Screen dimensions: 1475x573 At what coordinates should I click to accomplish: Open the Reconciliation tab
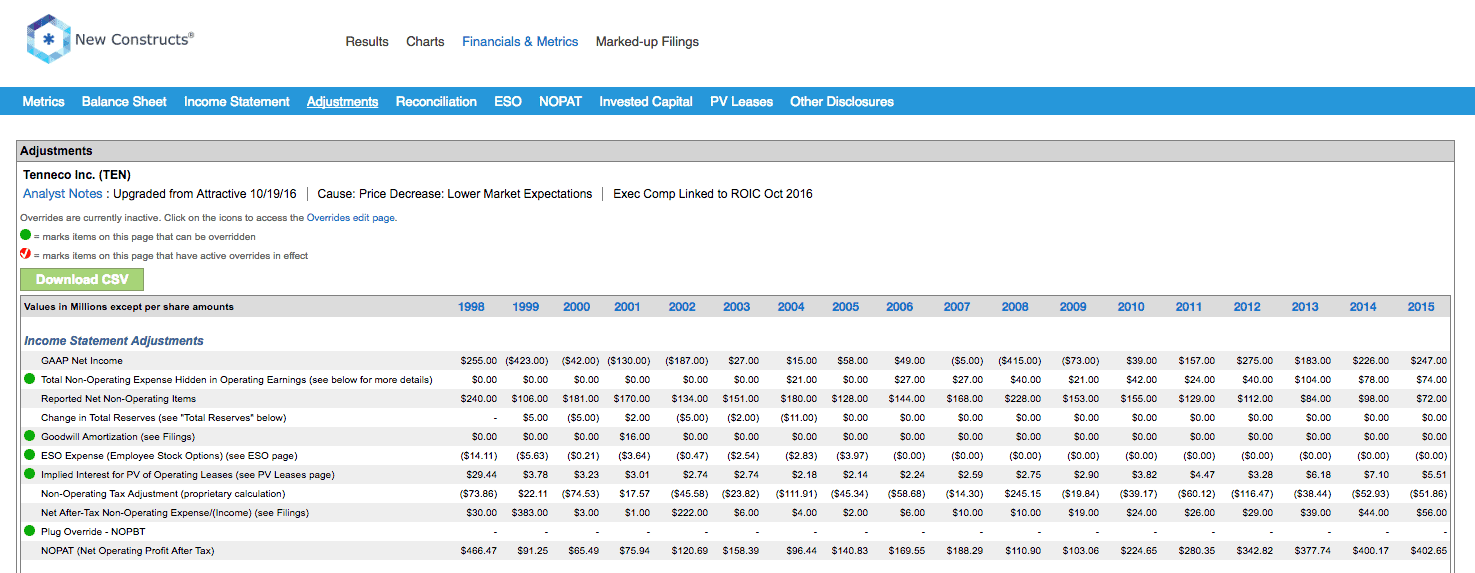pyautogui.click(x=436, y=101)
